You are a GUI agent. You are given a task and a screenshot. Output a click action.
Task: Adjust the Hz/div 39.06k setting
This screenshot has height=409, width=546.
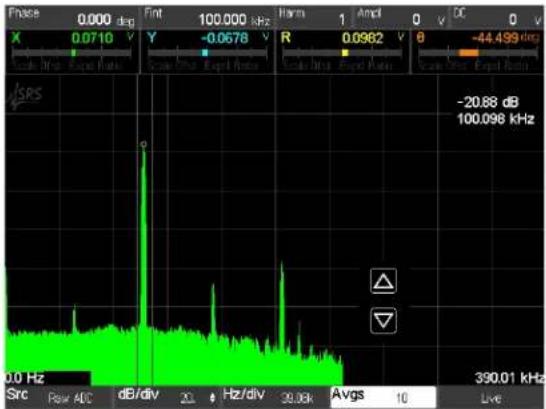pos(275,397)
